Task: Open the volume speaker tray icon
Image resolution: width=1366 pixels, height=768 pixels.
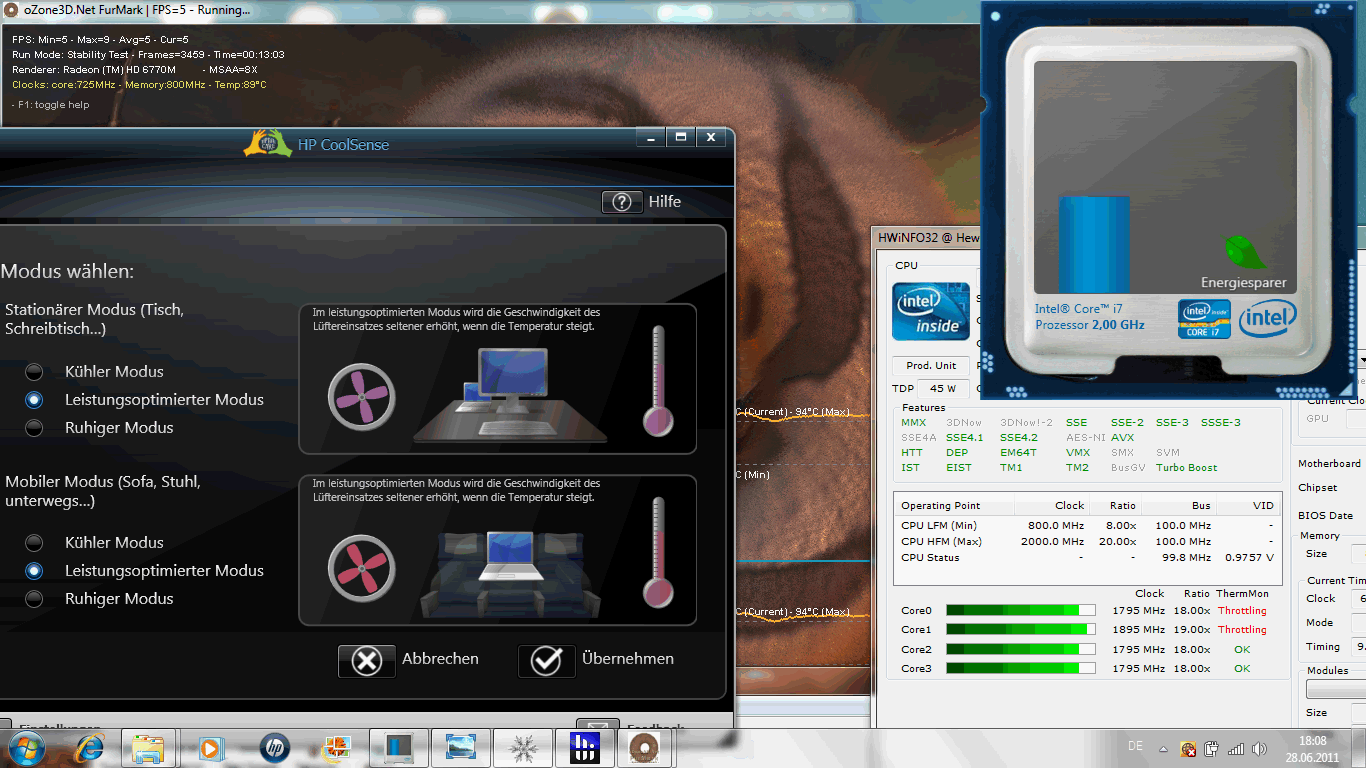Action: (x=1259, y=749)
